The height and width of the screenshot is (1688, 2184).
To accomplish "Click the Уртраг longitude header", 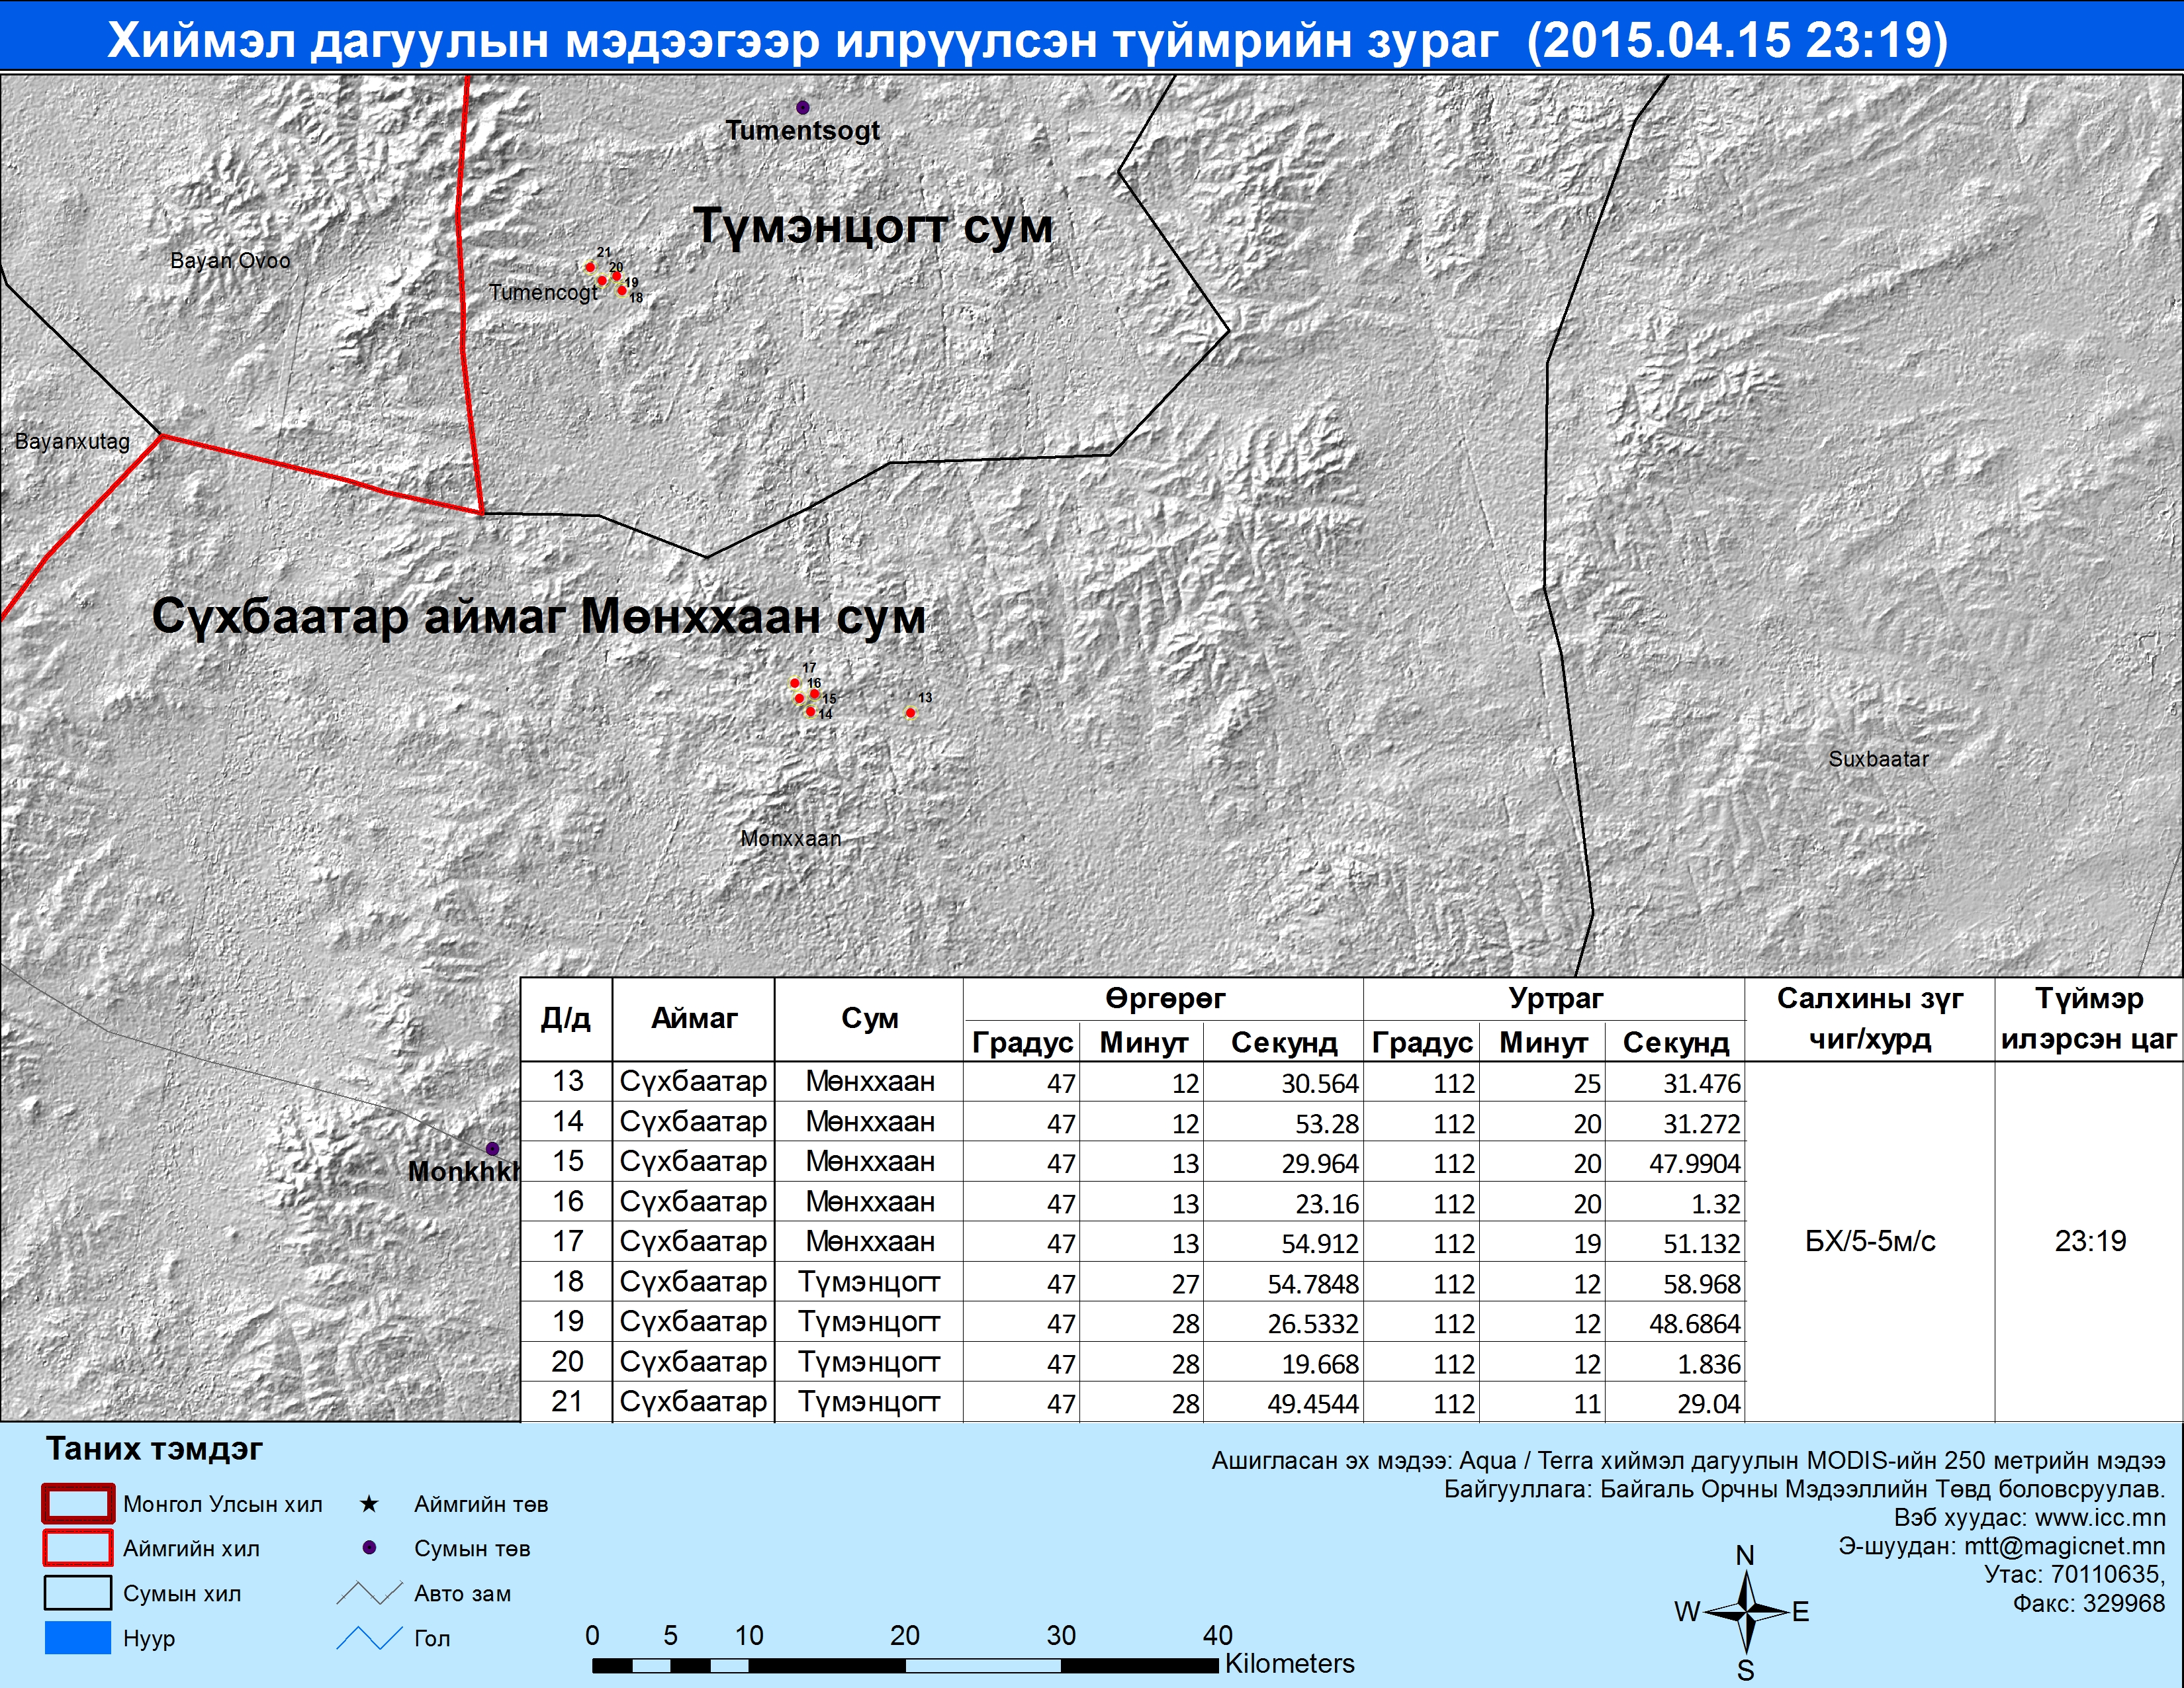I will [1555, 999].
